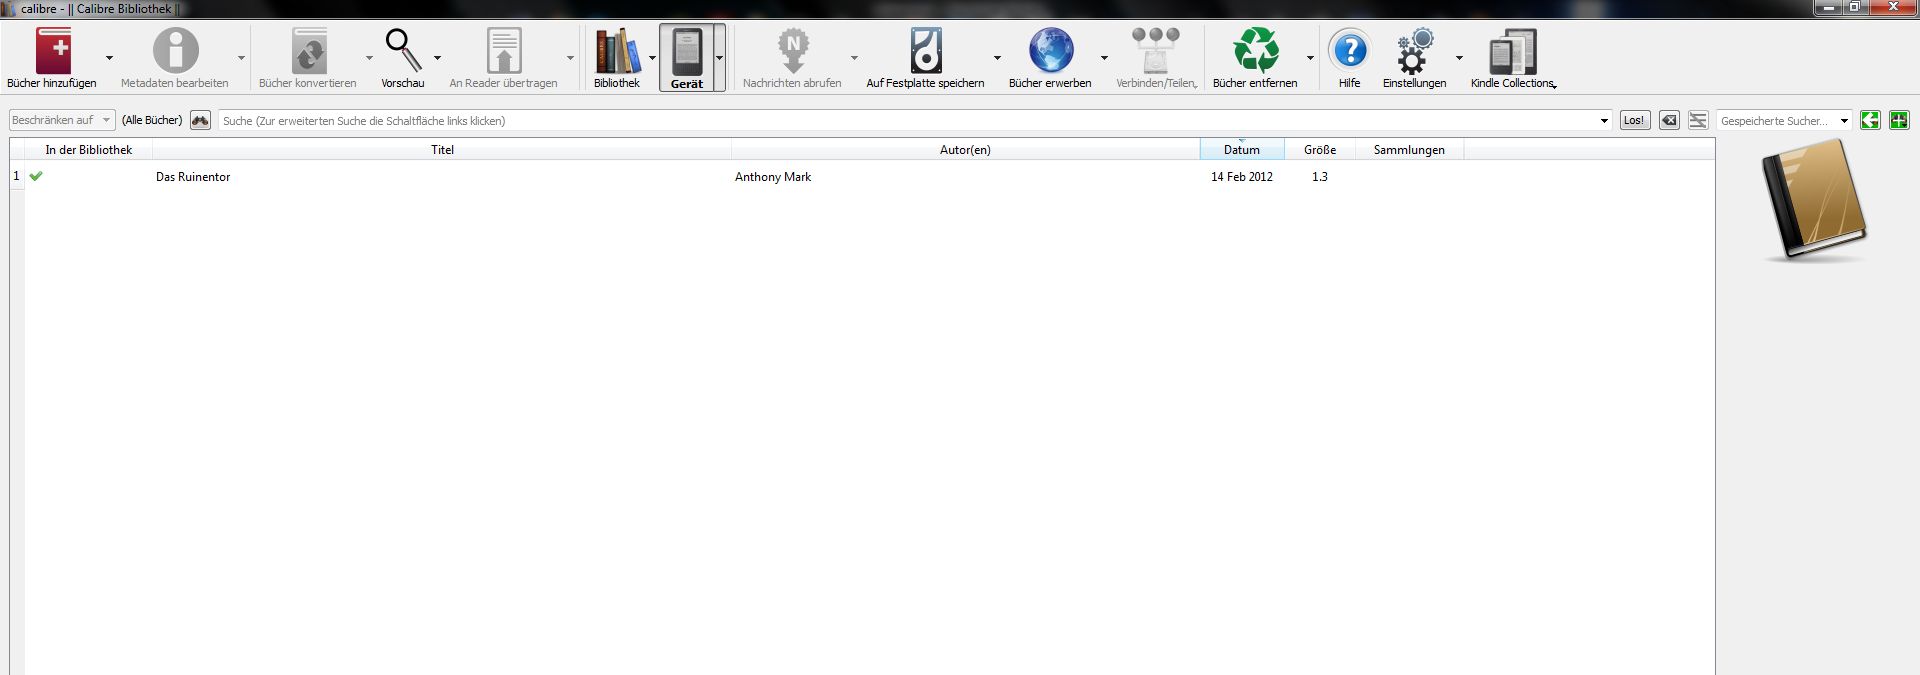Sort by the Größe column header
Image resolution: width=1920 pixels, height=675 pixels.
click(x=1320, y=150)
